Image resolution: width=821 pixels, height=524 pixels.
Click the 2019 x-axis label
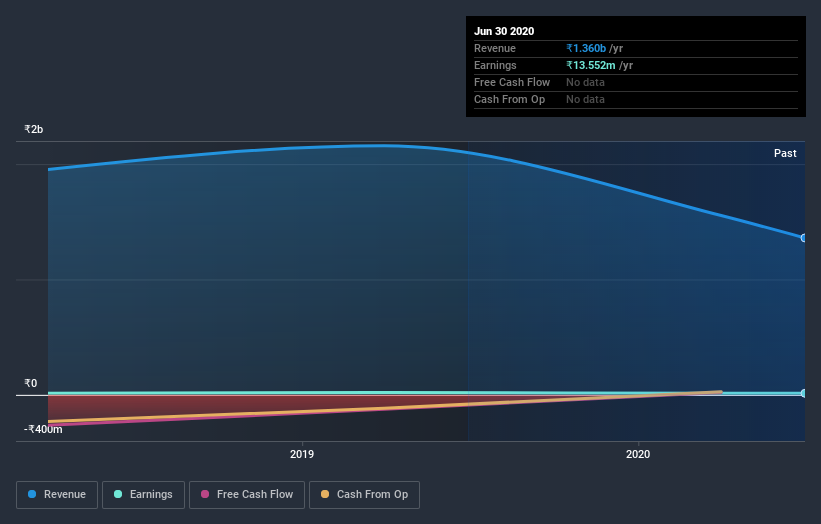[302, 454]
